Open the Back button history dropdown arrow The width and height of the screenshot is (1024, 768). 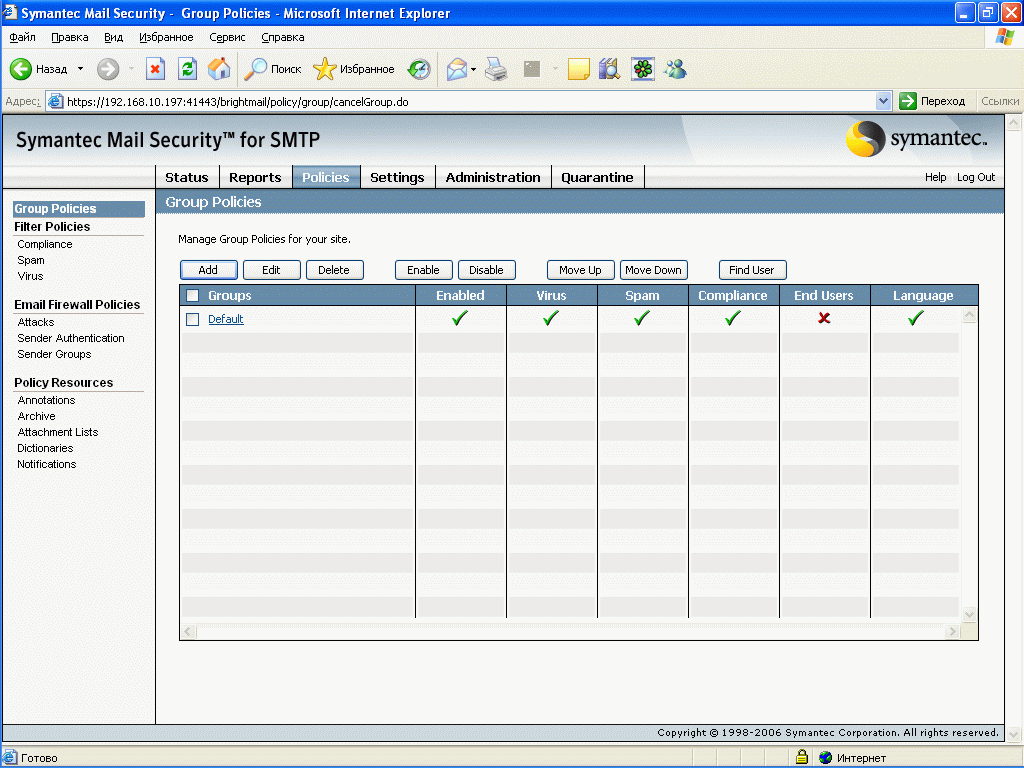[x=81, y=69]
